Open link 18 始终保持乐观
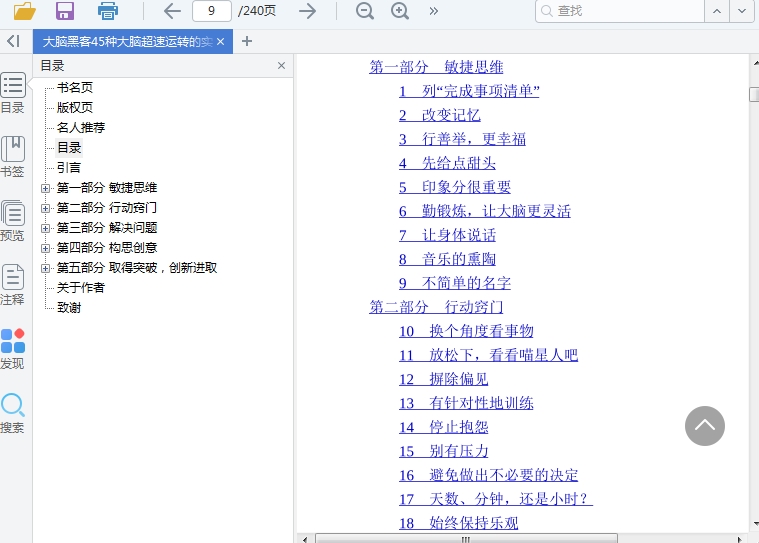The image size is (759, 543). pyautogui.click(x=458, y=523)
